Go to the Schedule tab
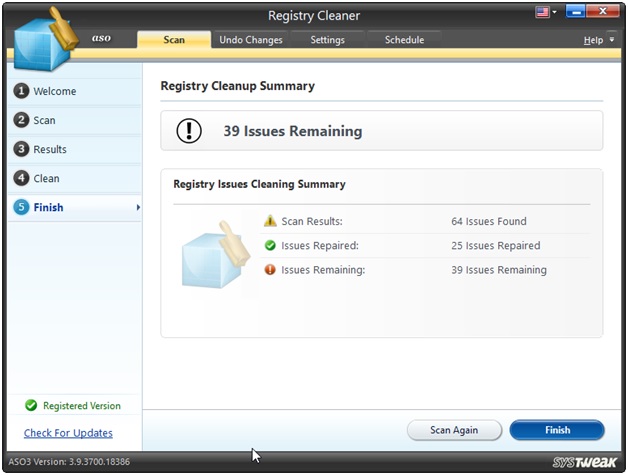 point(404,40)
